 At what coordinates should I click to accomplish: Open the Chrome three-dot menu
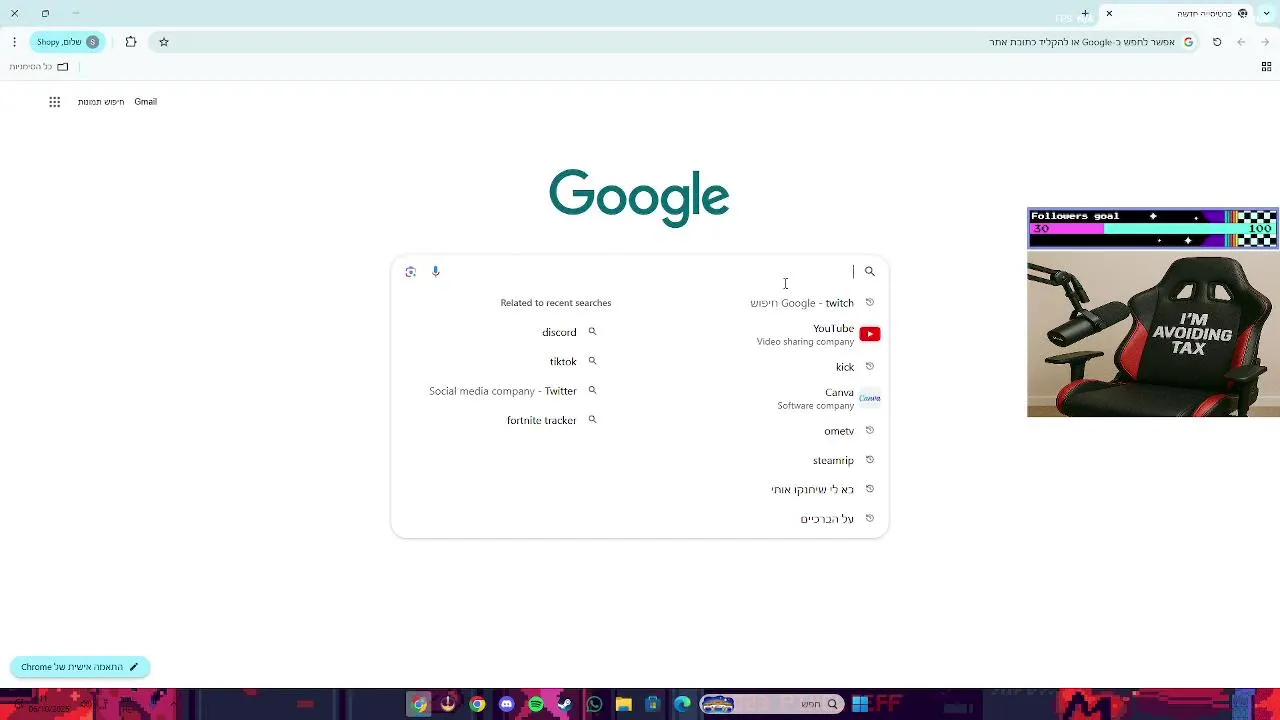14,42
